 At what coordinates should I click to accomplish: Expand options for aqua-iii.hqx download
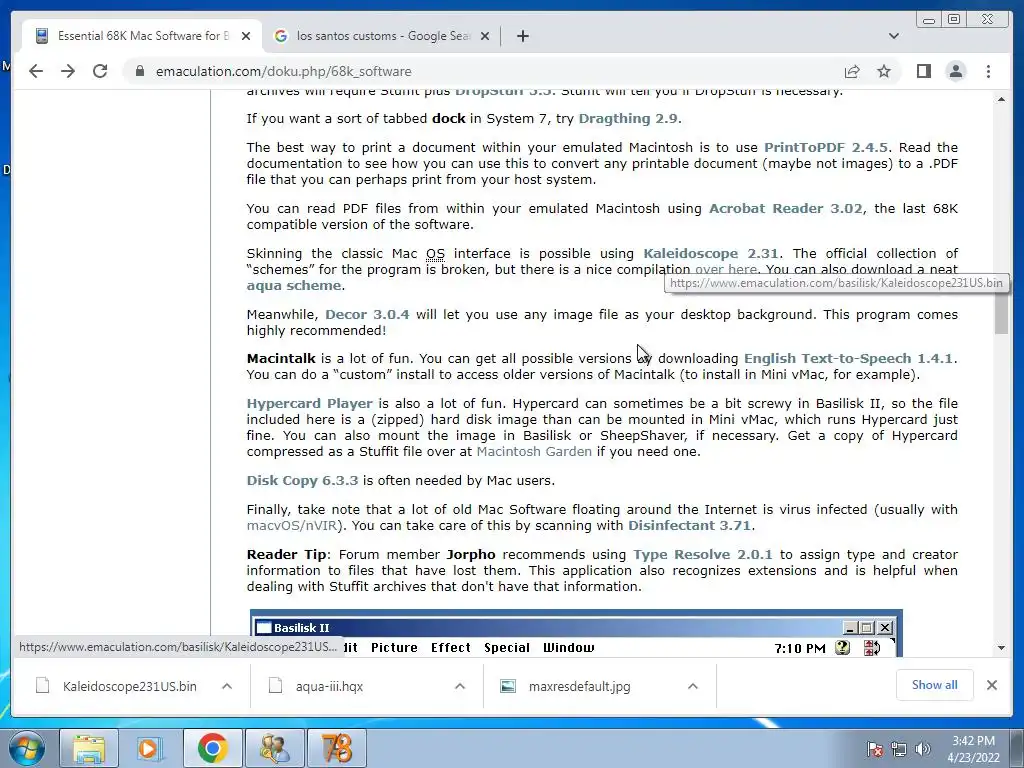pyautogui.click(x=460, y=686)
